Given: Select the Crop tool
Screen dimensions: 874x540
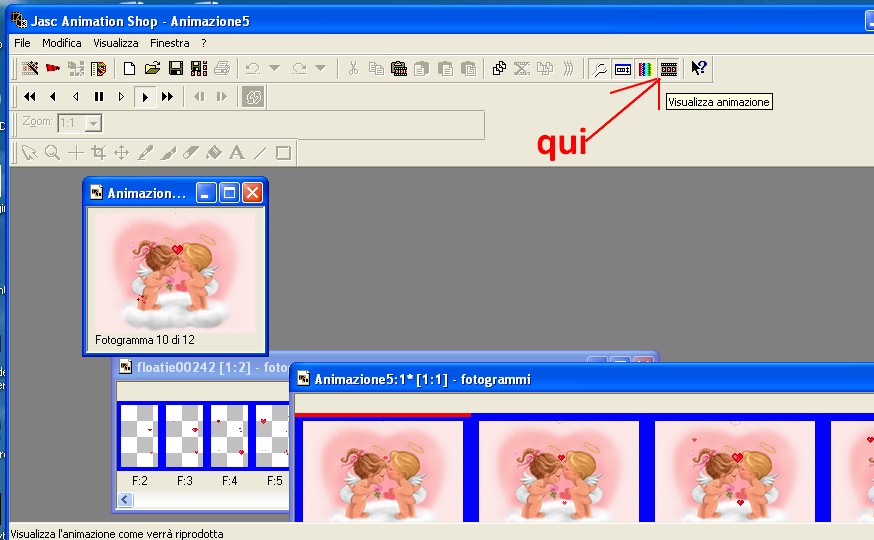Looking at the screenshot, I should click(99, 152).
